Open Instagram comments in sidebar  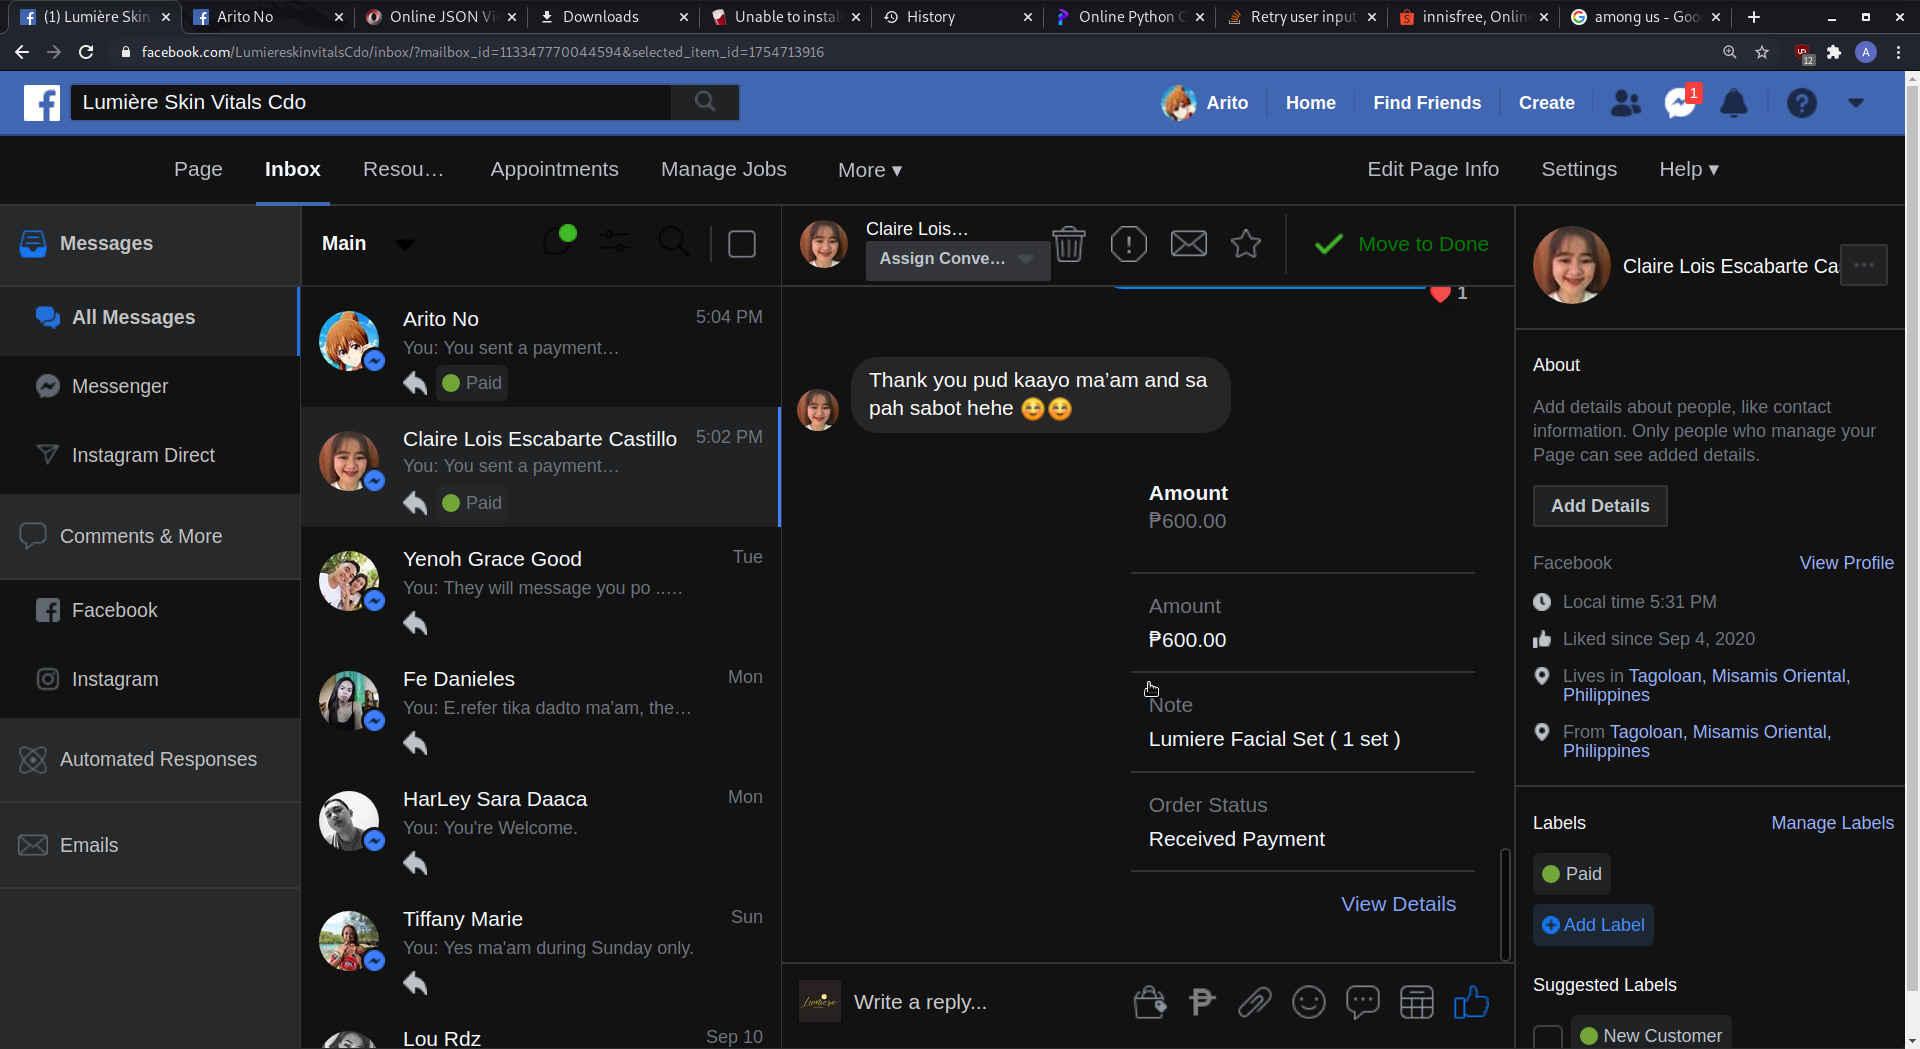coord(150,679)
